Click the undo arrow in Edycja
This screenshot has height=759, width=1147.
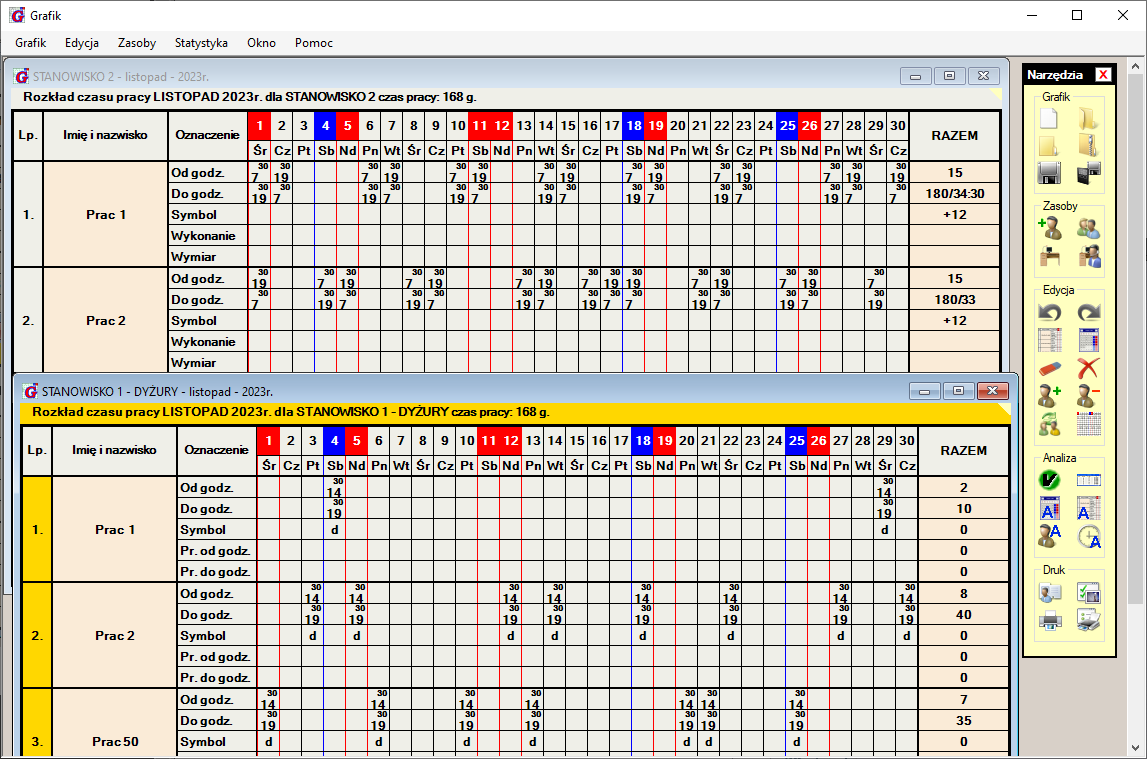click(x=1049, y=312)
